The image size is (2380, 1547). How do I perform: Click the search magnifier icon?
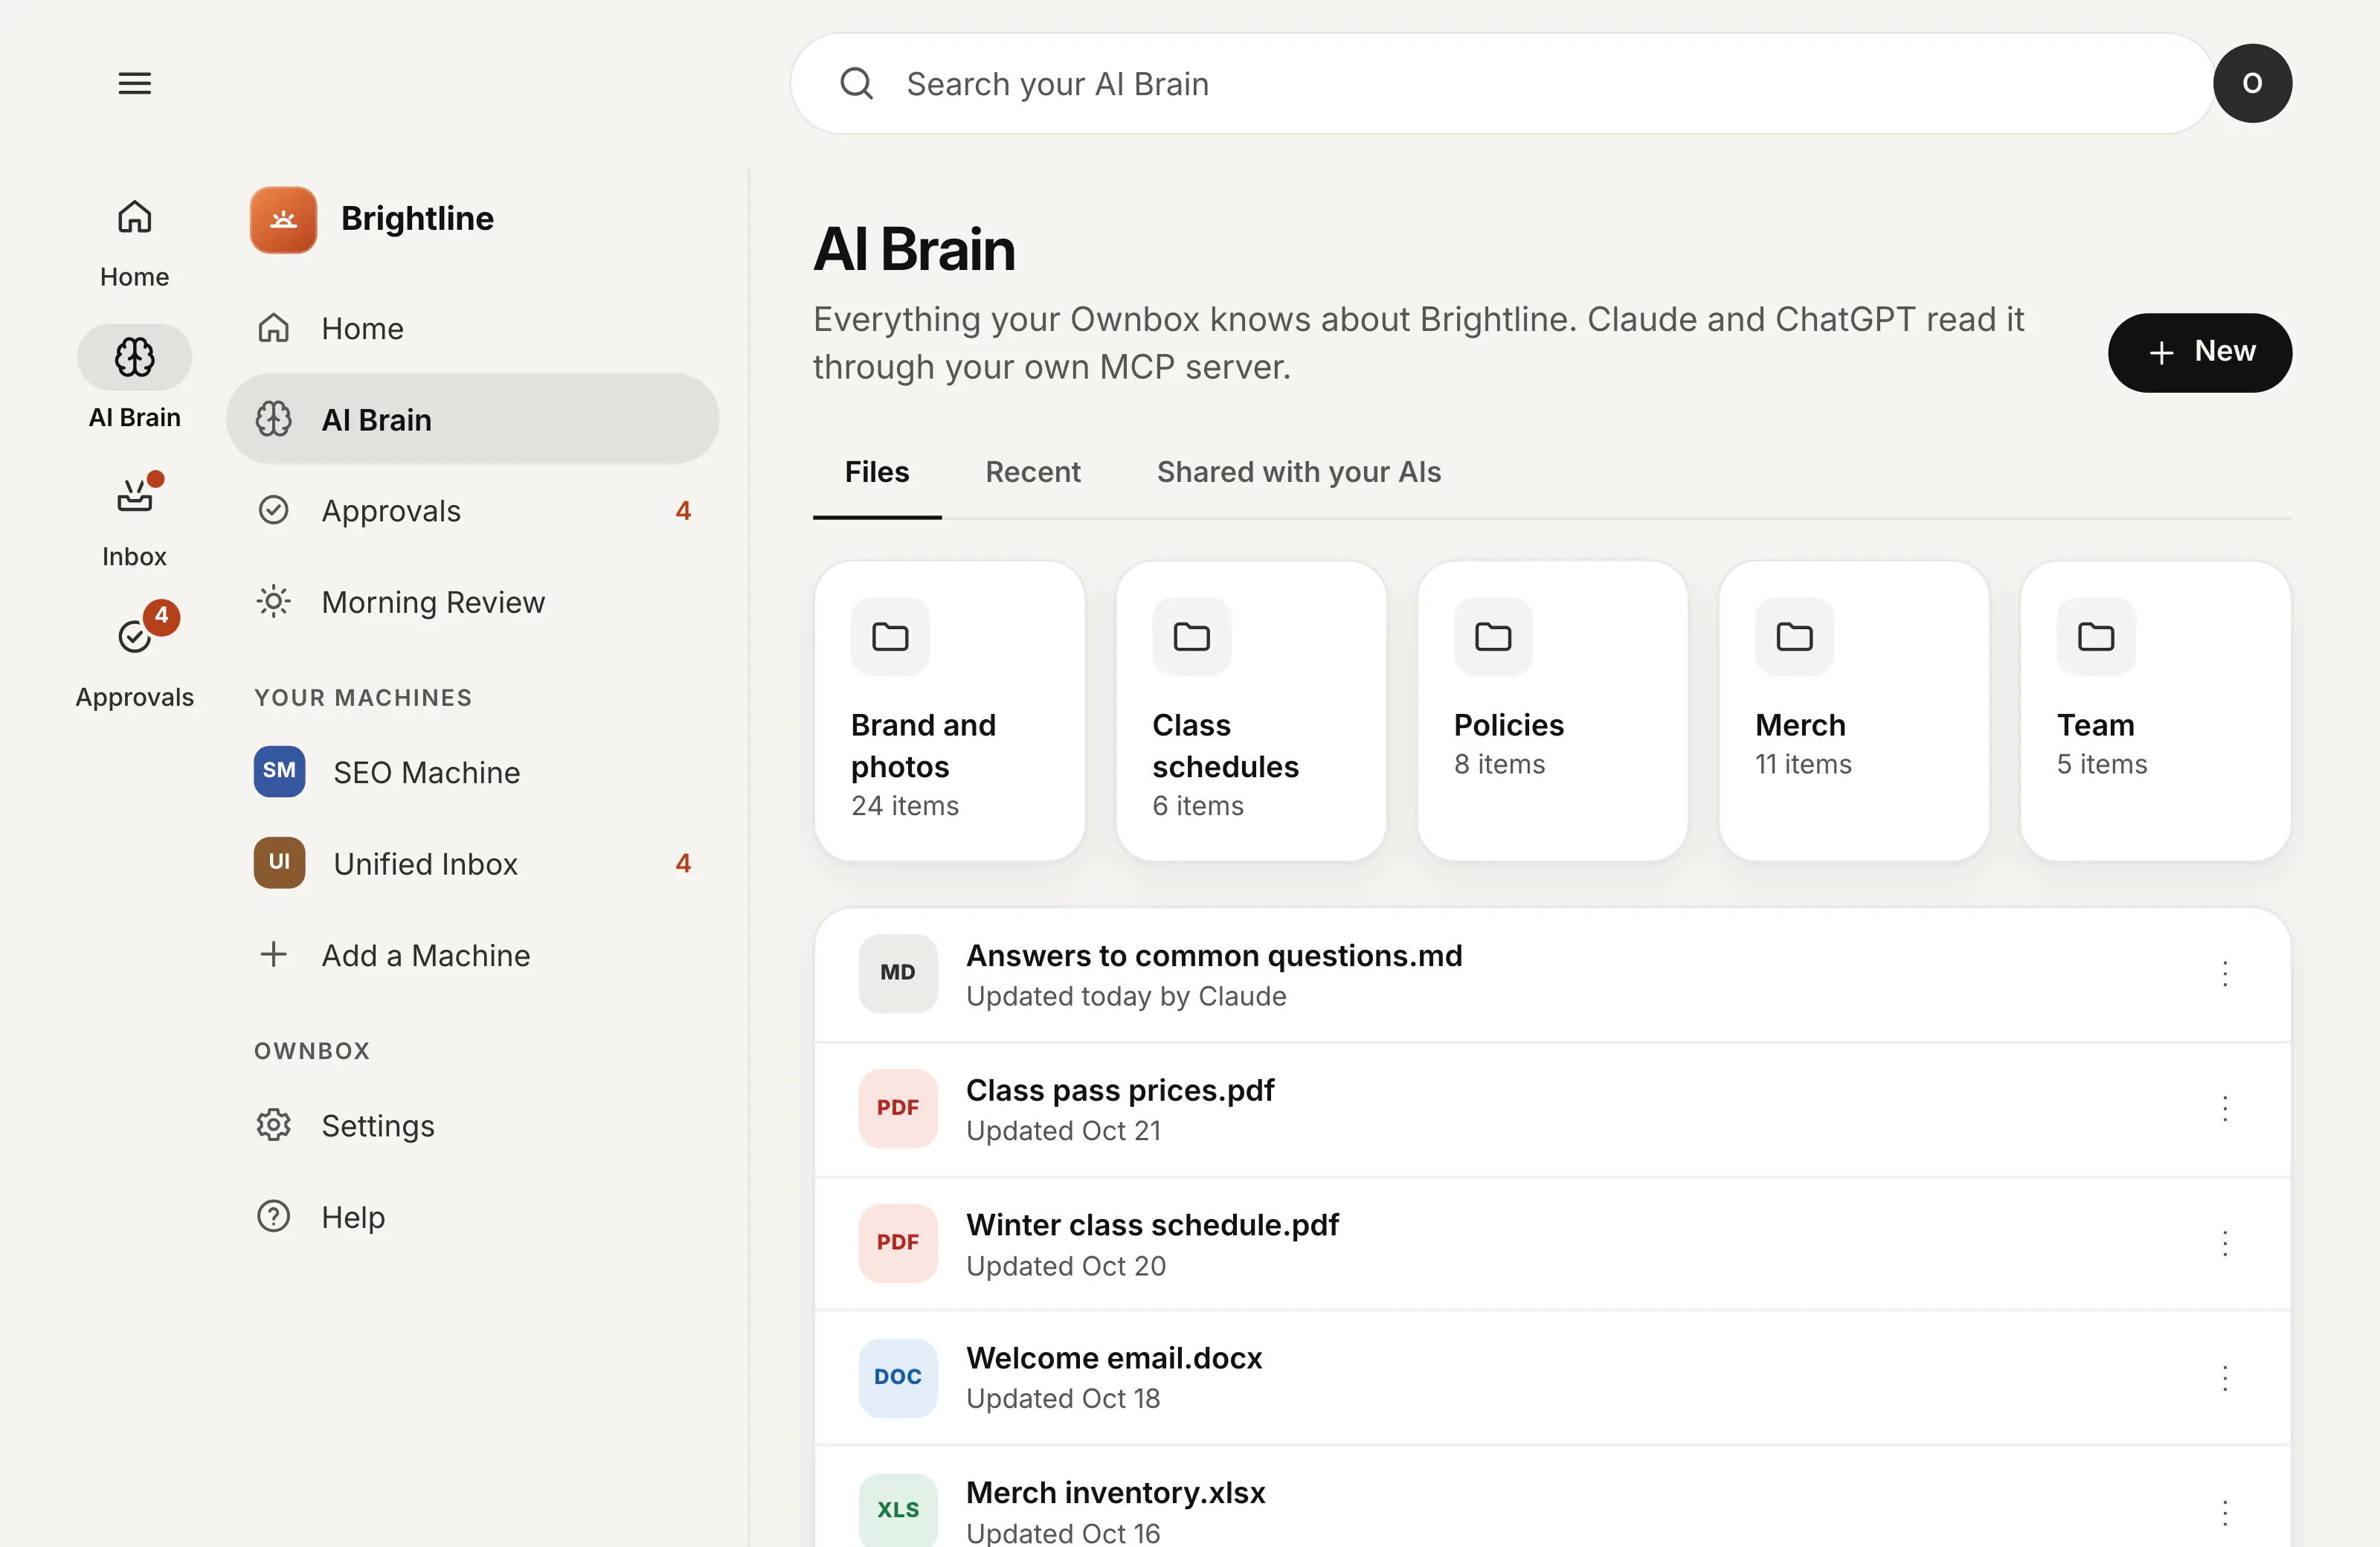856,83
